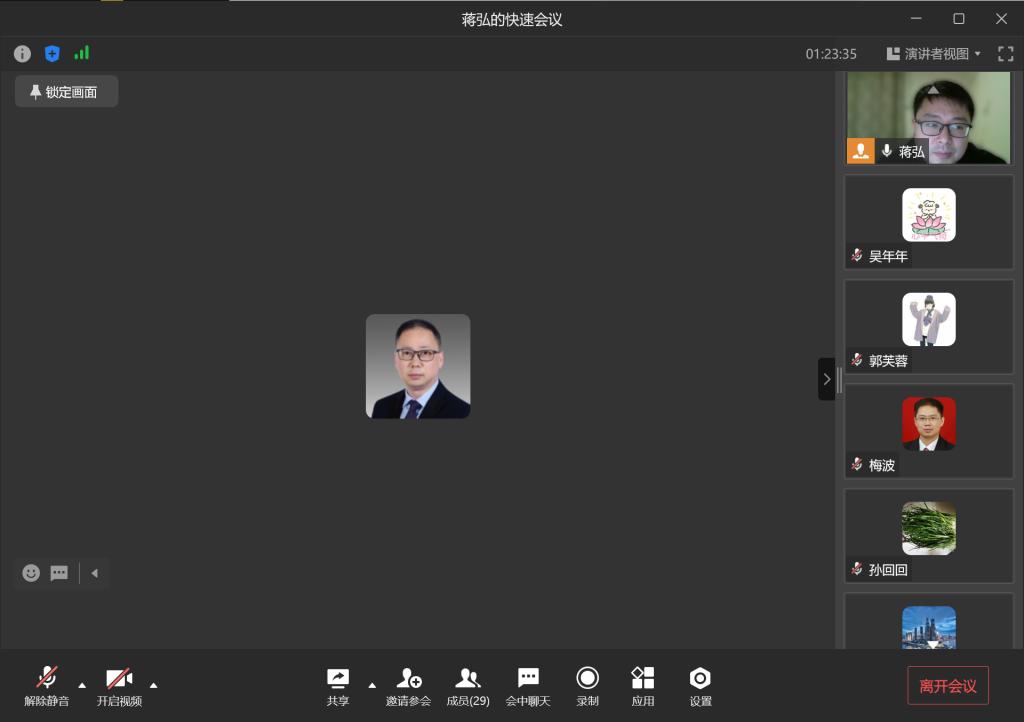Open the 成员(29) members list
Screen dimensions: 1024x722
(x=467, y=685)
